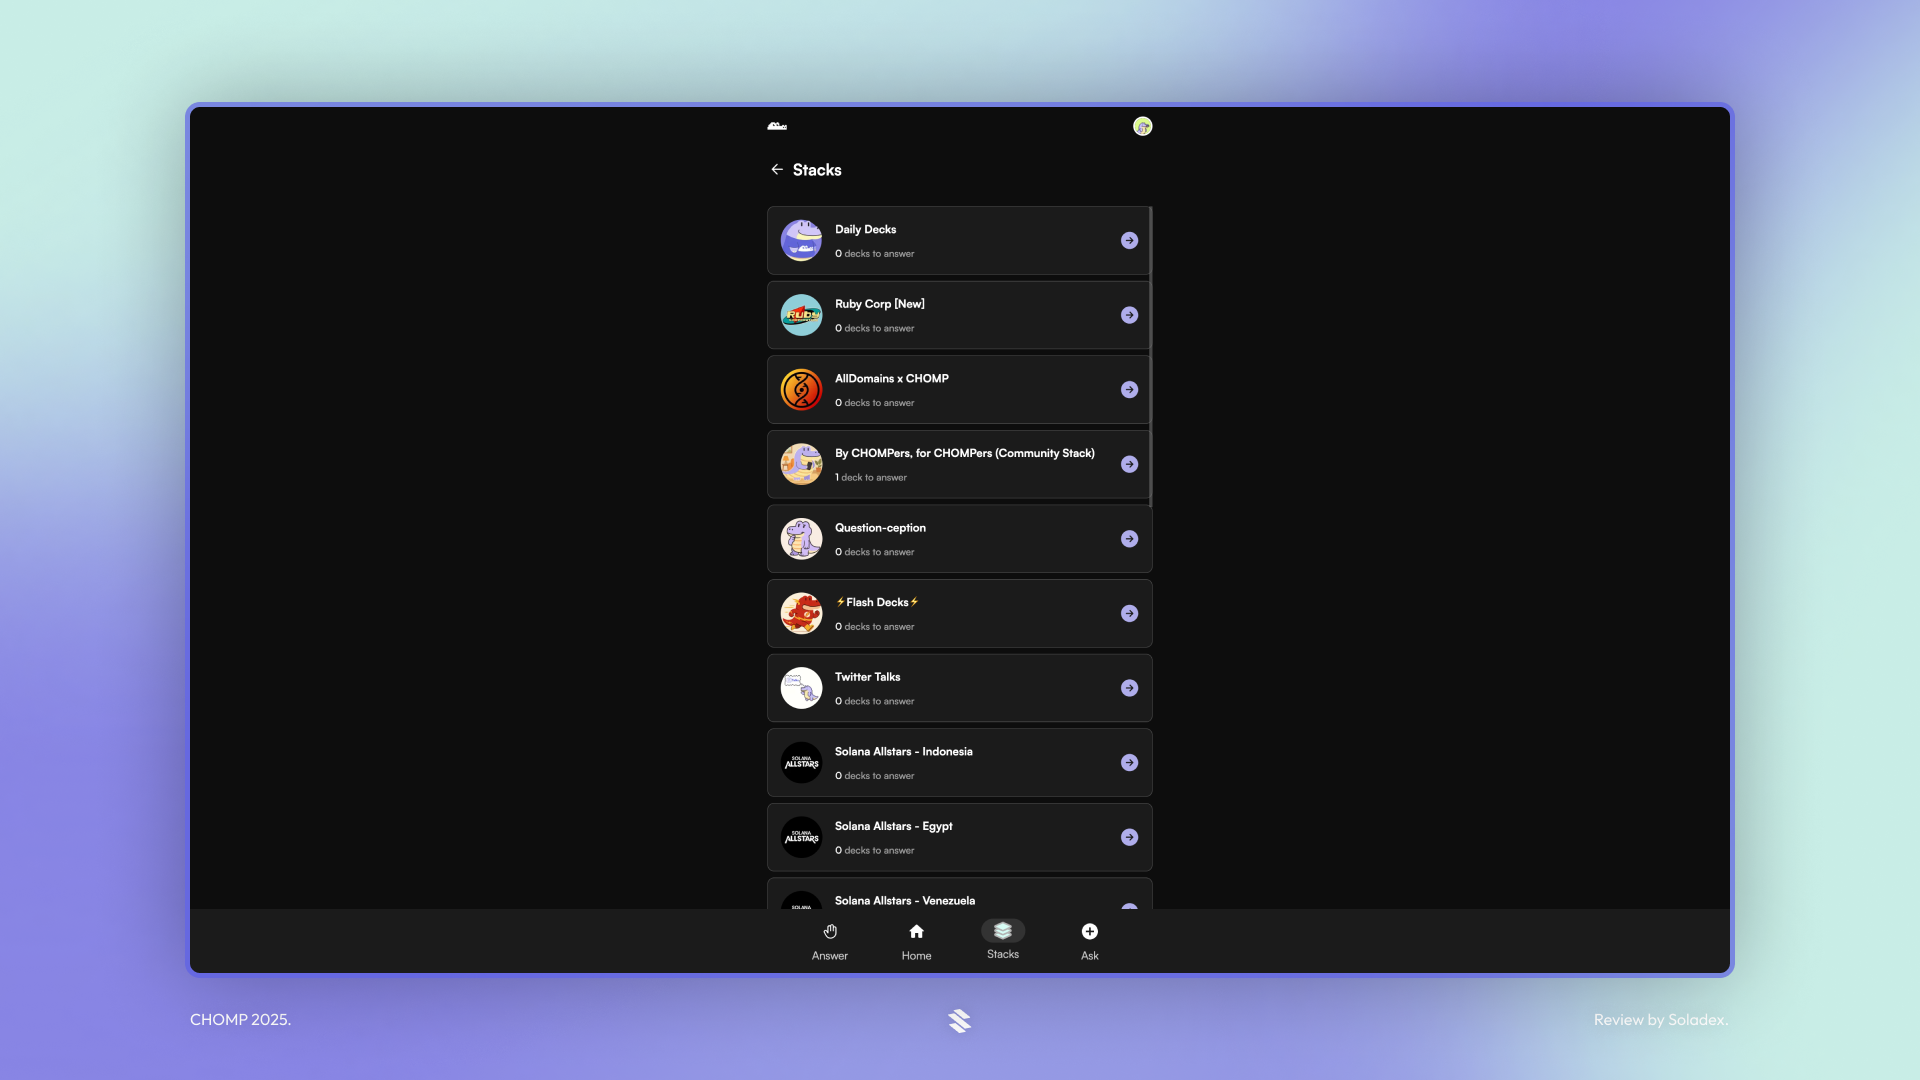This screenshot has height=1080, width=1920.
Task: Select the Twitter Talks title
Action: (867, 677)
